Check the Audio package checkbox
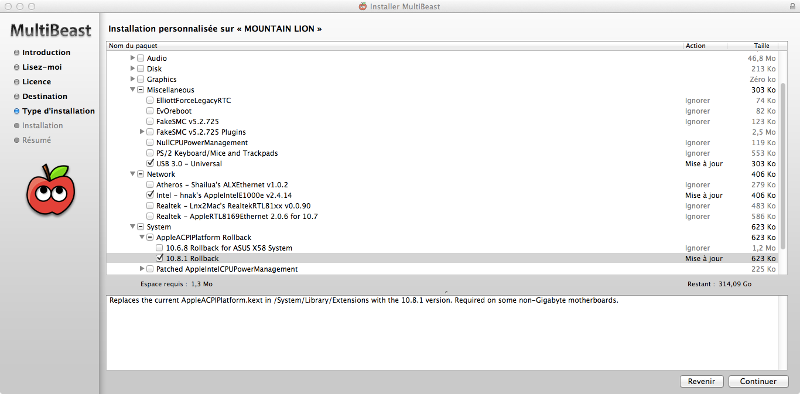Screen dimensions: 800x394 click(x=140, y=58)
